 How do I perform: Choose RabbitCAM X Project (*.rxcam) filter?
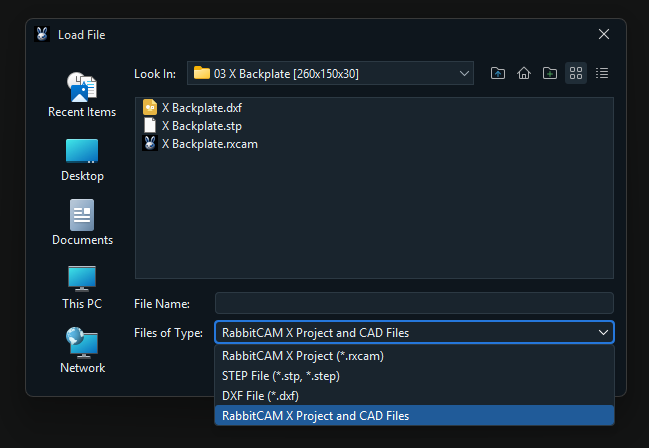pos(414,356)
